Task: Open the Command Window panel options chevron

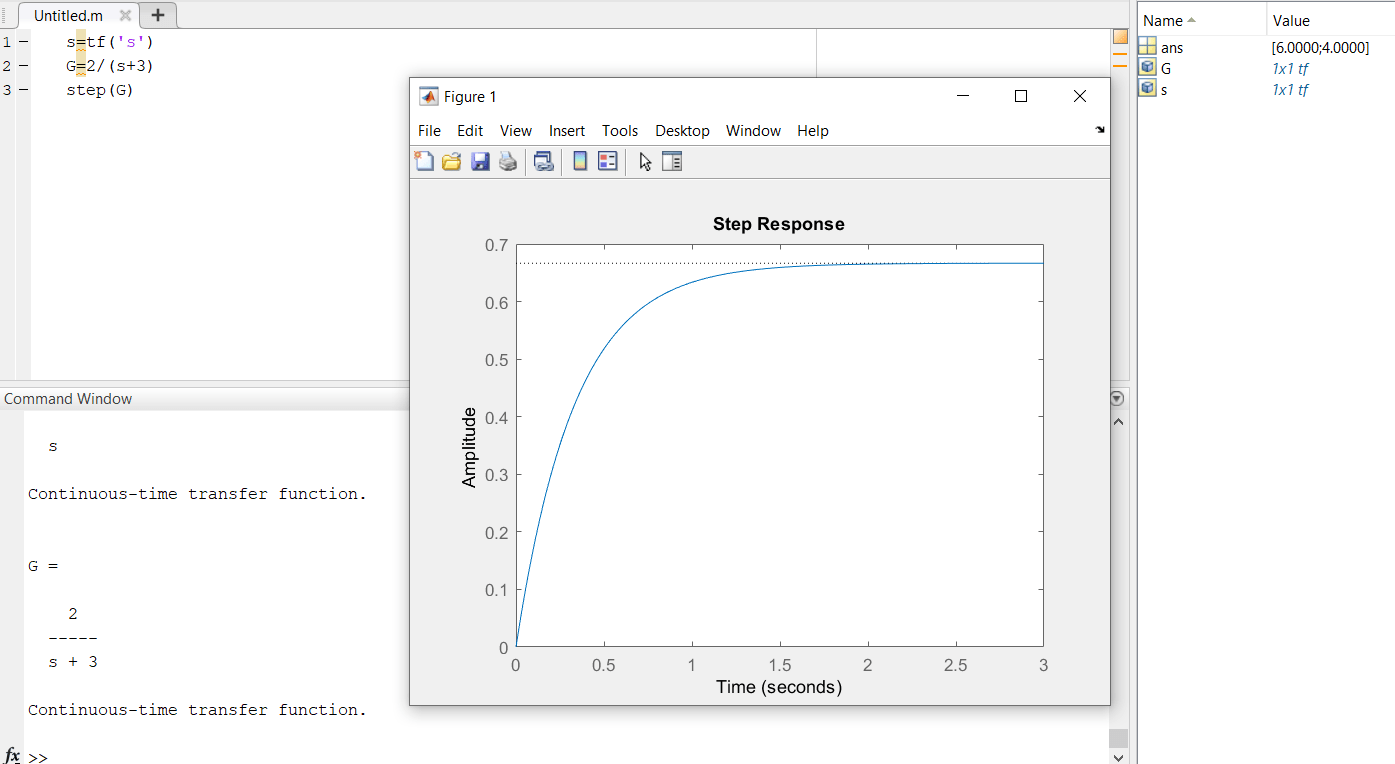Action: [1117, 398]
